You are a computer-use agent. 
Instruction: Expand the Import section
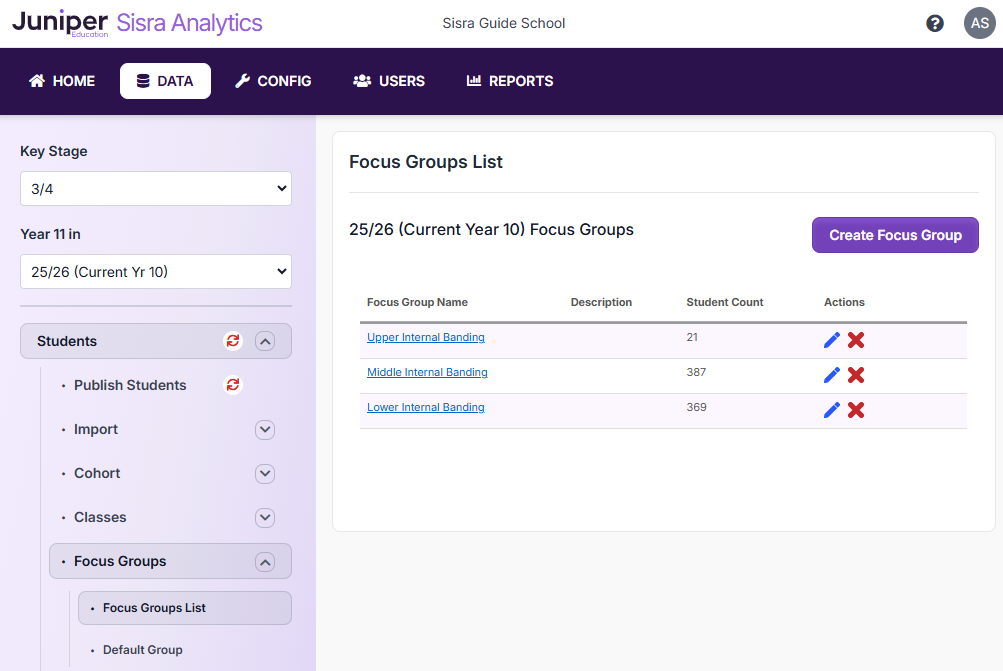(x=265, y=430)
